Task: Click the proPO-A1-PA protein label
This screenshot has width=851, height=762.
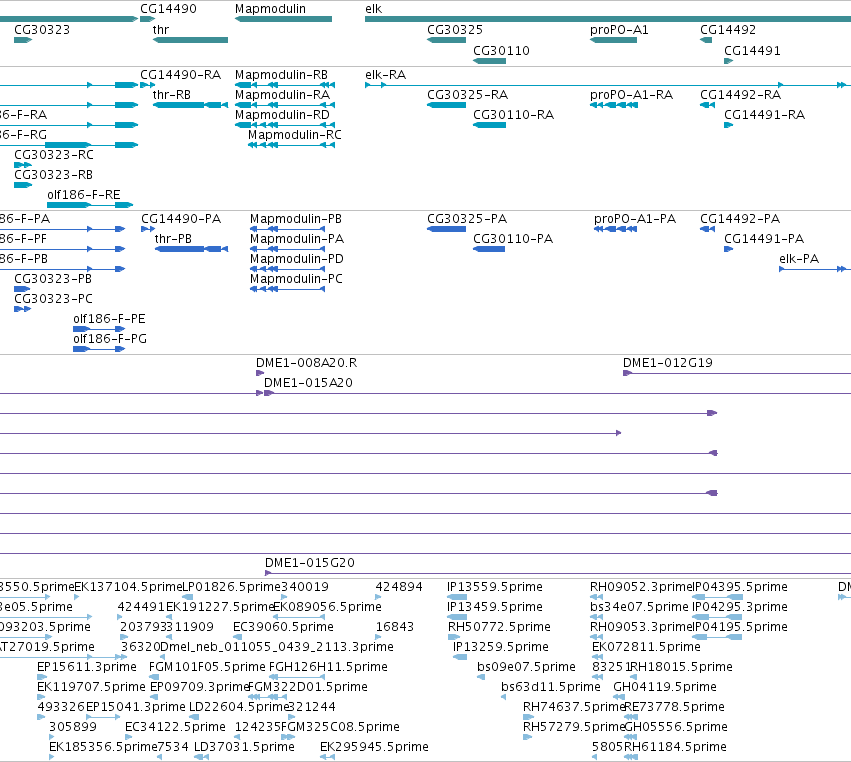Action: pos(635,219)
